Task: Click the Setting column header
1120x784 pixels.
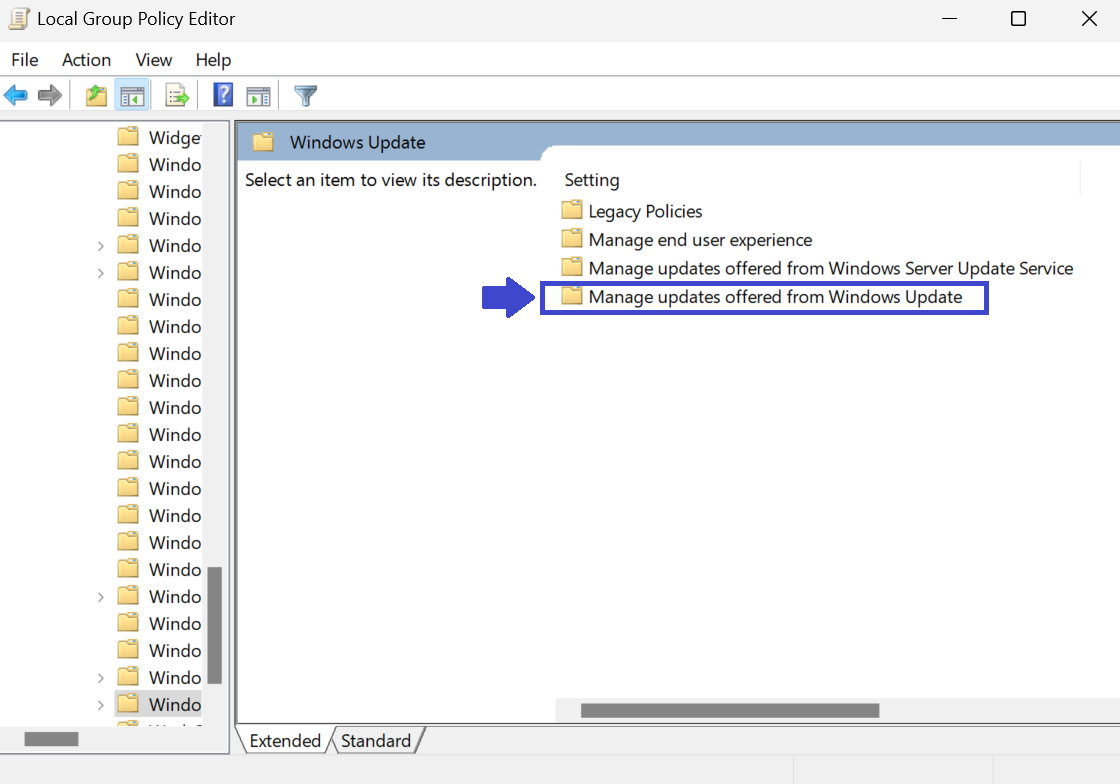Action: [592, 180]
